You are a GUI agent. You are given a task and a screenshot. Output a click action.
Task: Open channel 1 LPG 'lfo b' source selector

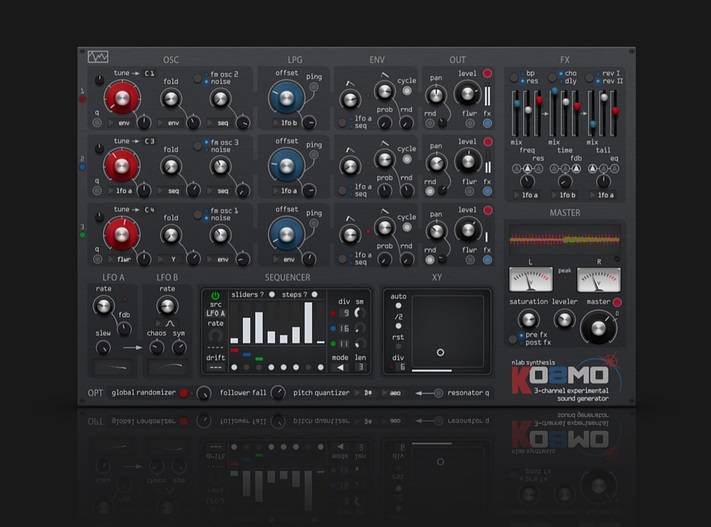[287, 122]
